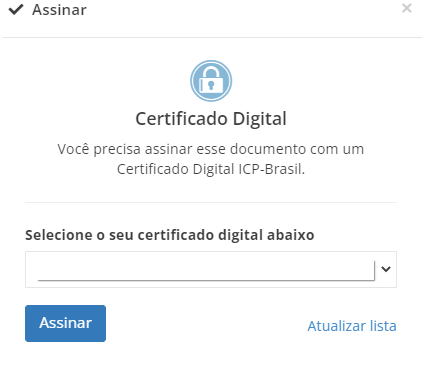422x385 pixels.
Task: Open the digital certificate selection combo box
Action: [x=211, y=269]
